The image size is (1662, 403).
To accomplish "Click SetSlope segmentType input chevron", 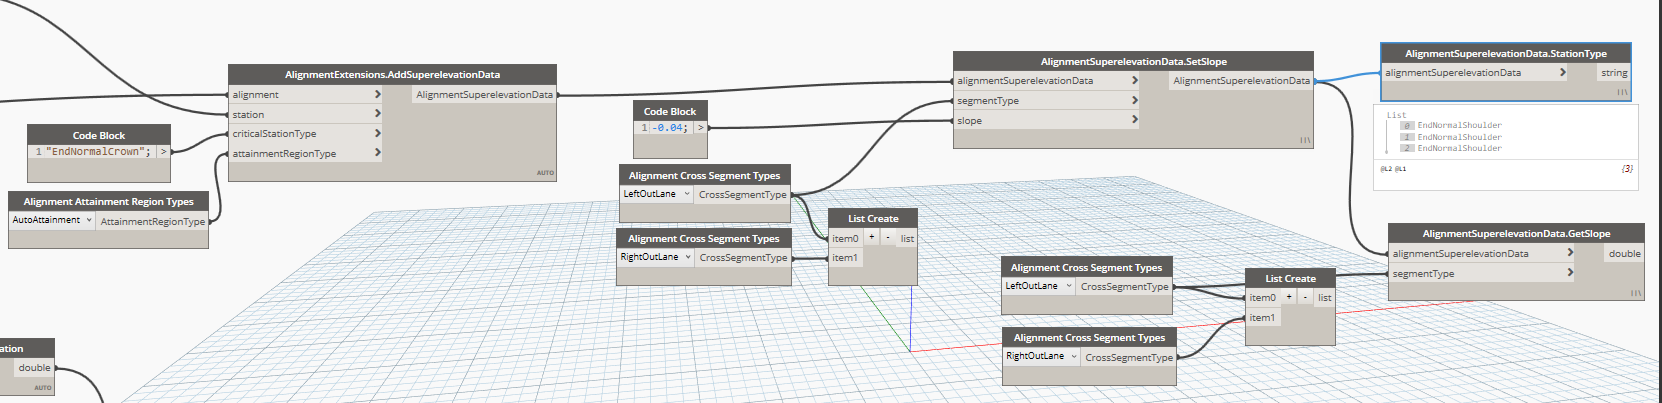I will coord(1134,100).
